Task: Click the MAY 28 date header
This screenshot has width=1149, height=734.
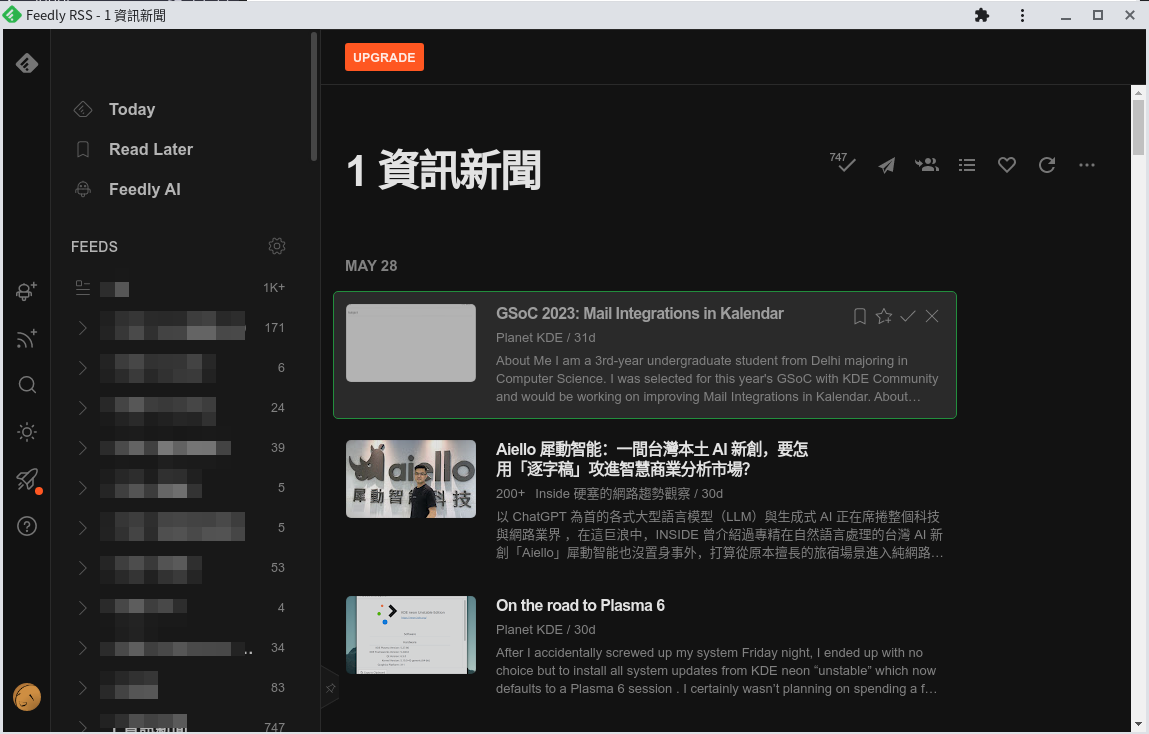Action: [372, 266]
